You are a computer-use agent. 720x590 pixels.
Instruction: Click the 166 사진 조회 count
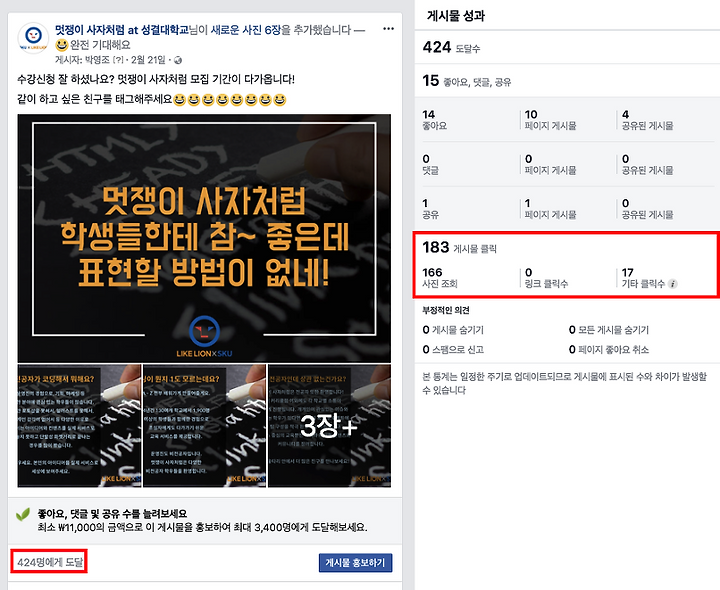[x=439, y=278]
